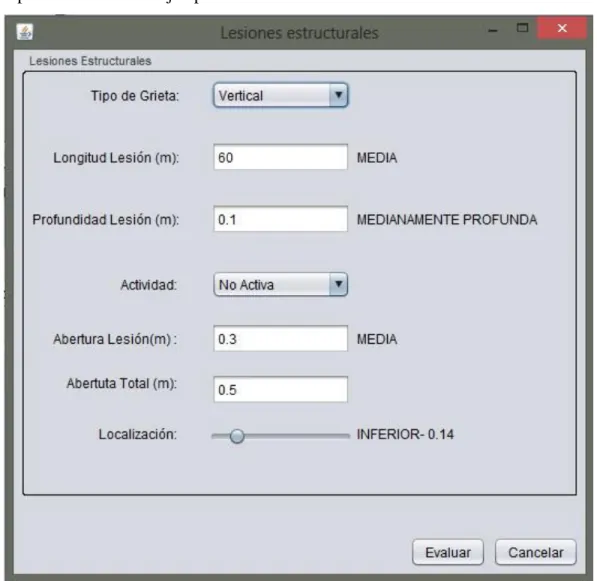Screen dimensions: 597x581
Task: Open the Tipo de Grieta dropdown
Action: pyautogui.click(x=281, y=95)
